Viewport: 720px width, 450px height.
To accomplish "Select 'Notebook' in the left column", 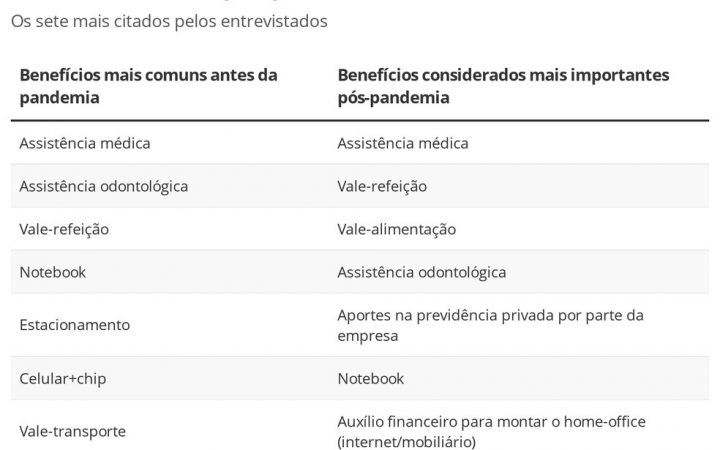I will coord(52,272).
